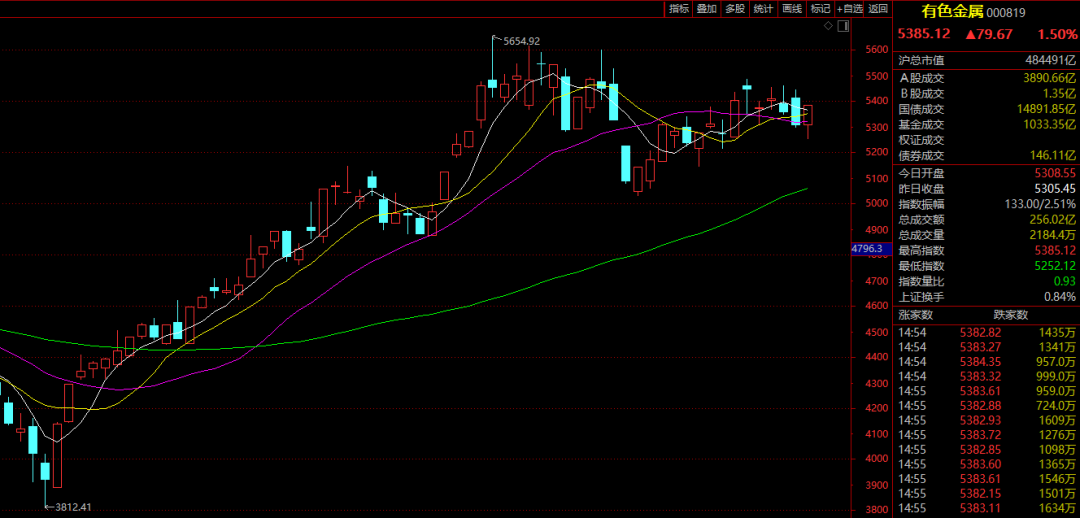Click 总成交额 value 256.02亿
The image size is (1080, 518).
[x=1050, y=220]
